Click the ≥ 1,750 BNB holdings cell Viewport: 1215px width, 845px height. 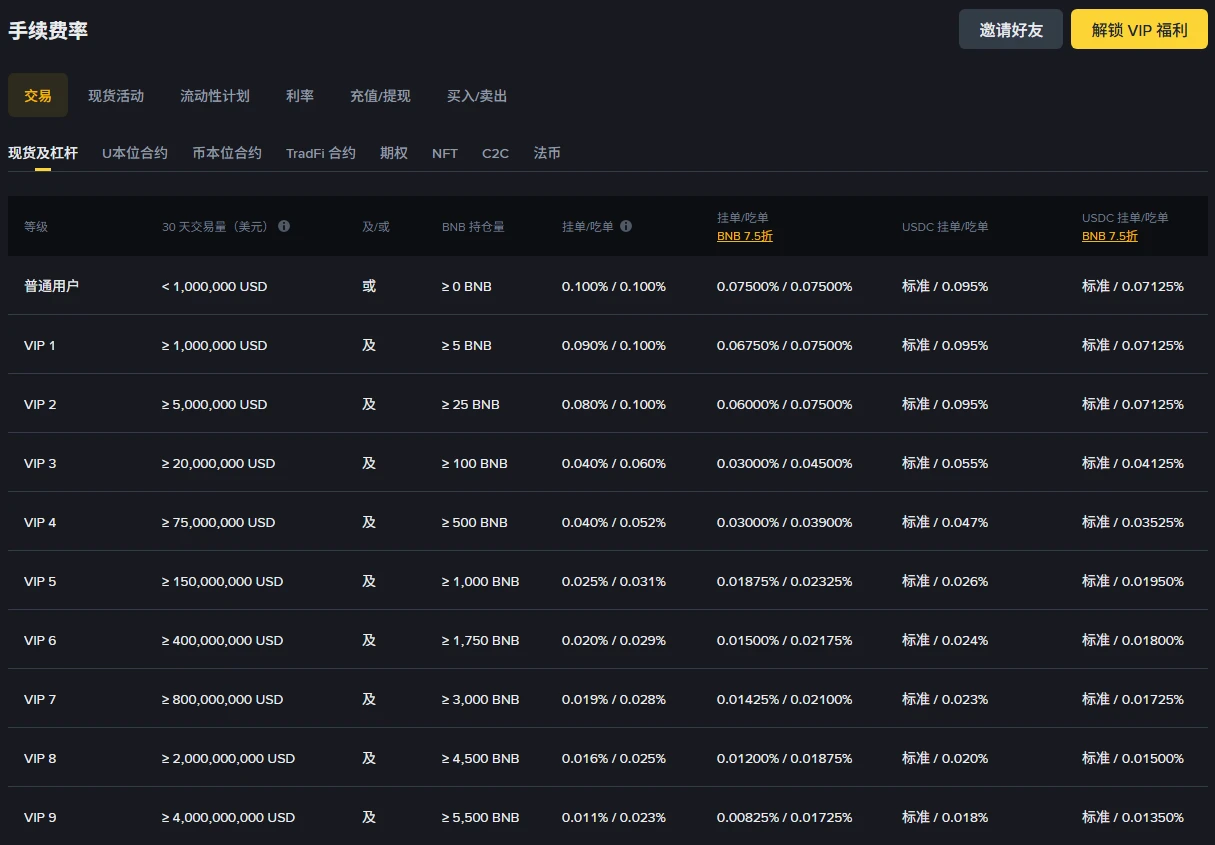[481, 640]
